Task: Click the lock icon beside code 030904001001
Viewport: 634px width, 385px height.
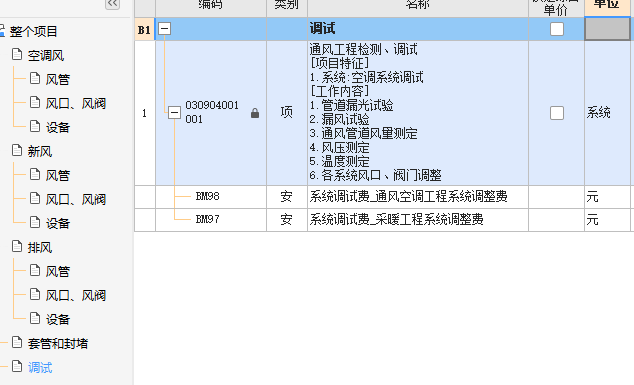Action: point(255,113)
